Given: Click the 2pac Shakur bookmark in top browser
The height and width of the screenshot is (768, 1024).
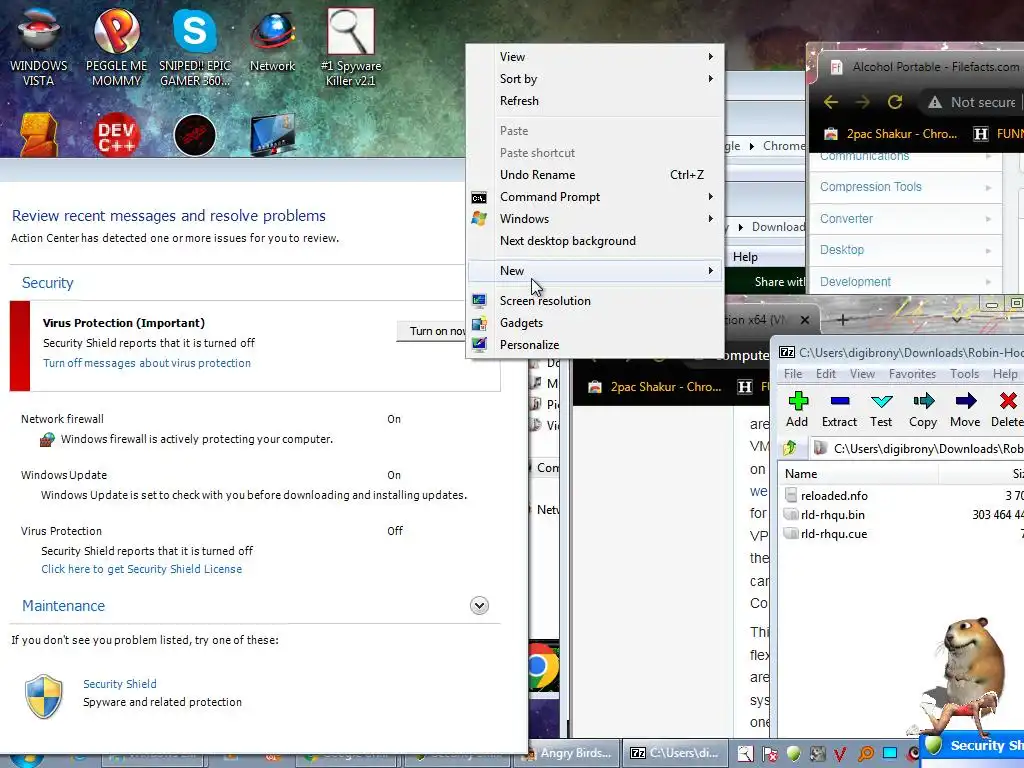Looking at the screenshot, I should coord(893,134).
